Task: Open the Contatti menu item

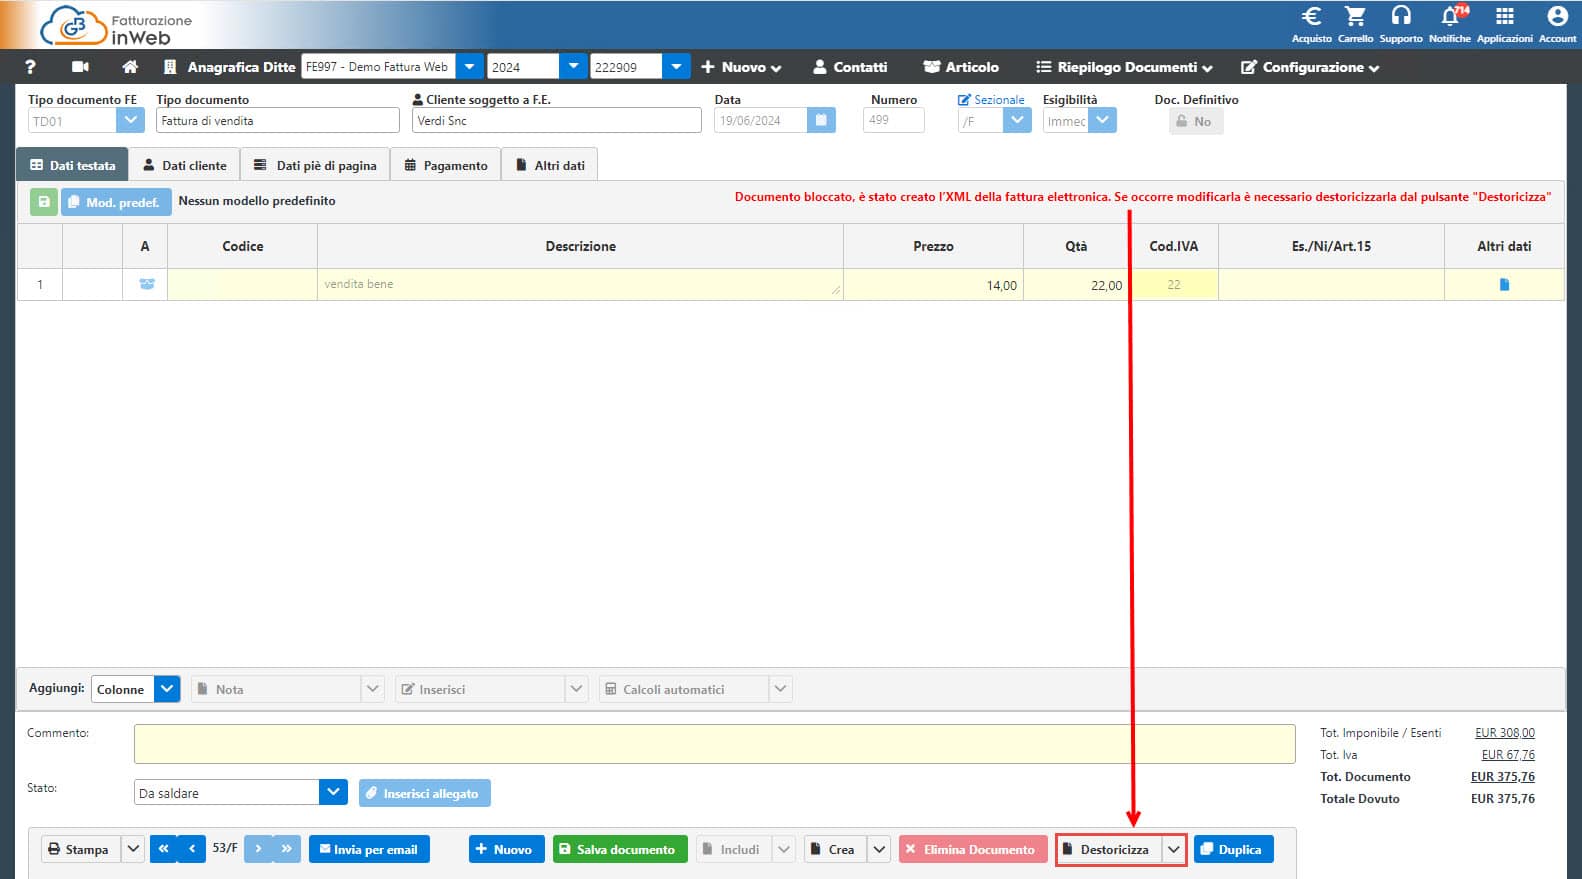Action: 850,67
